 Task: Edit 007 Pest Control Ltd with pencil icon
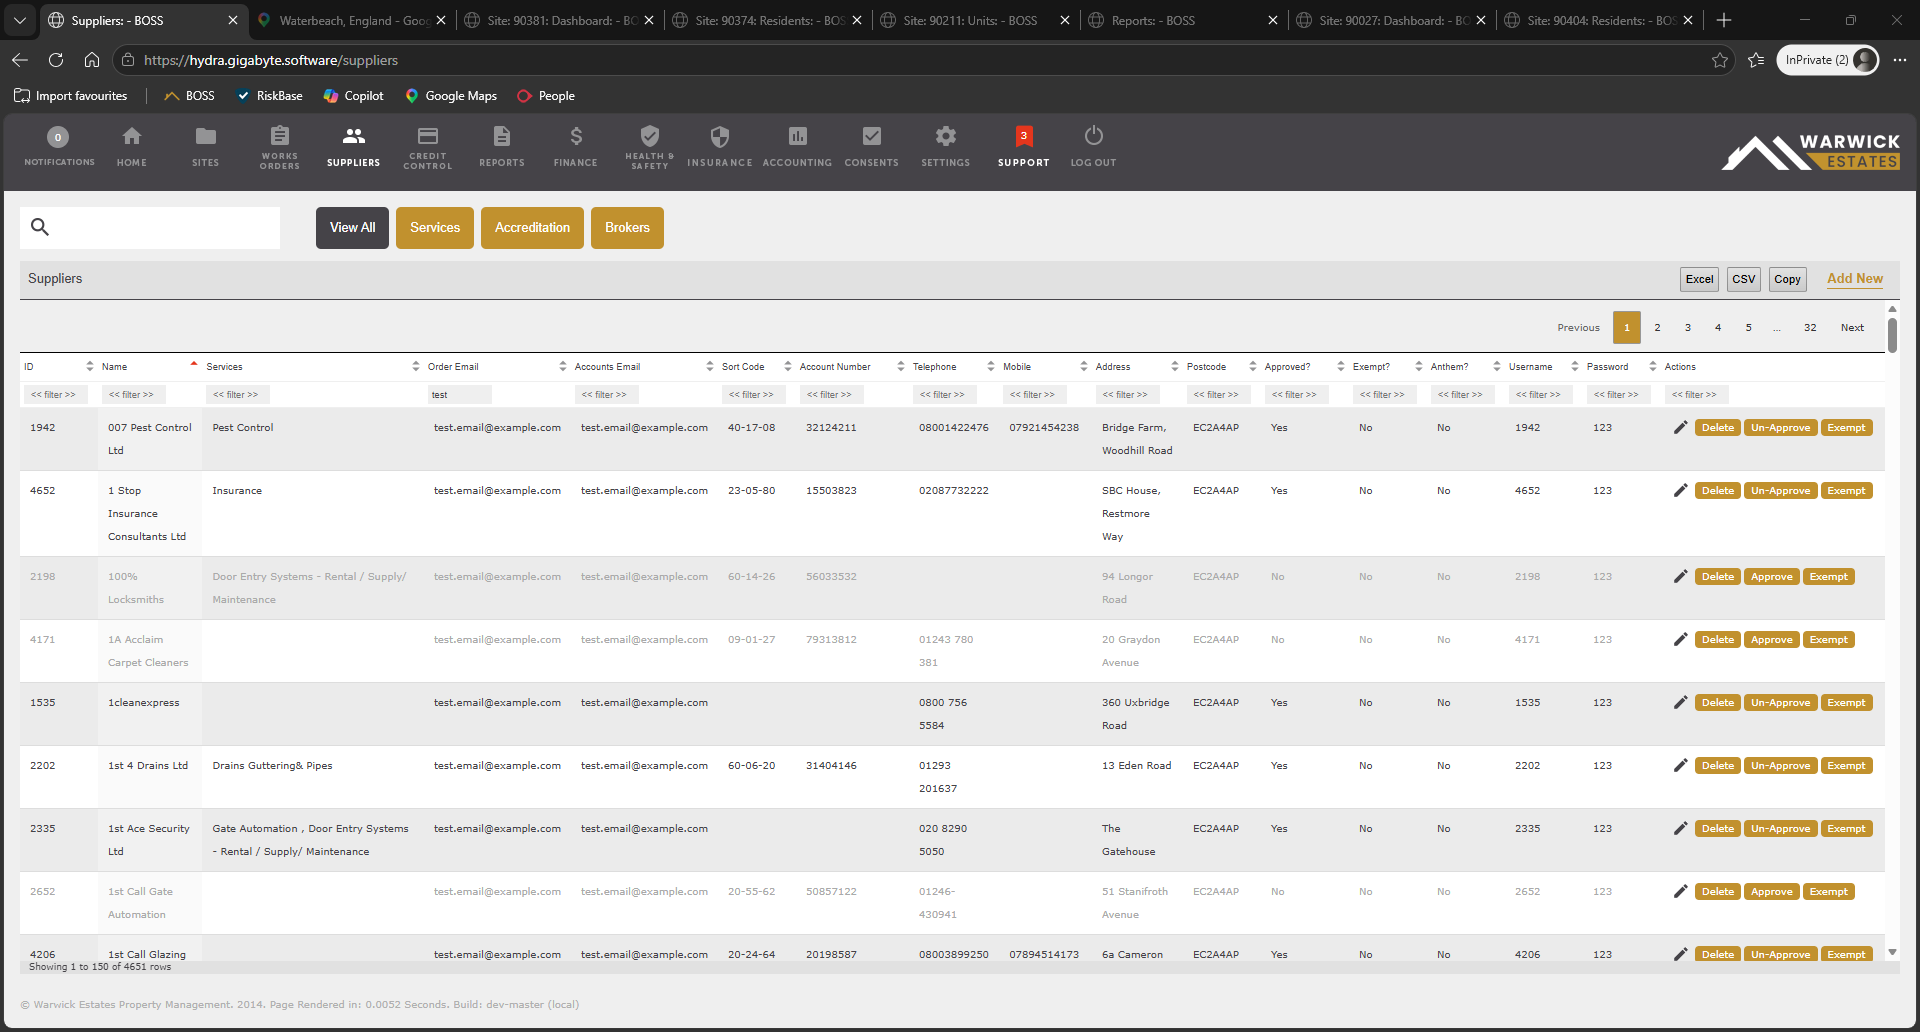(1680, 427)
